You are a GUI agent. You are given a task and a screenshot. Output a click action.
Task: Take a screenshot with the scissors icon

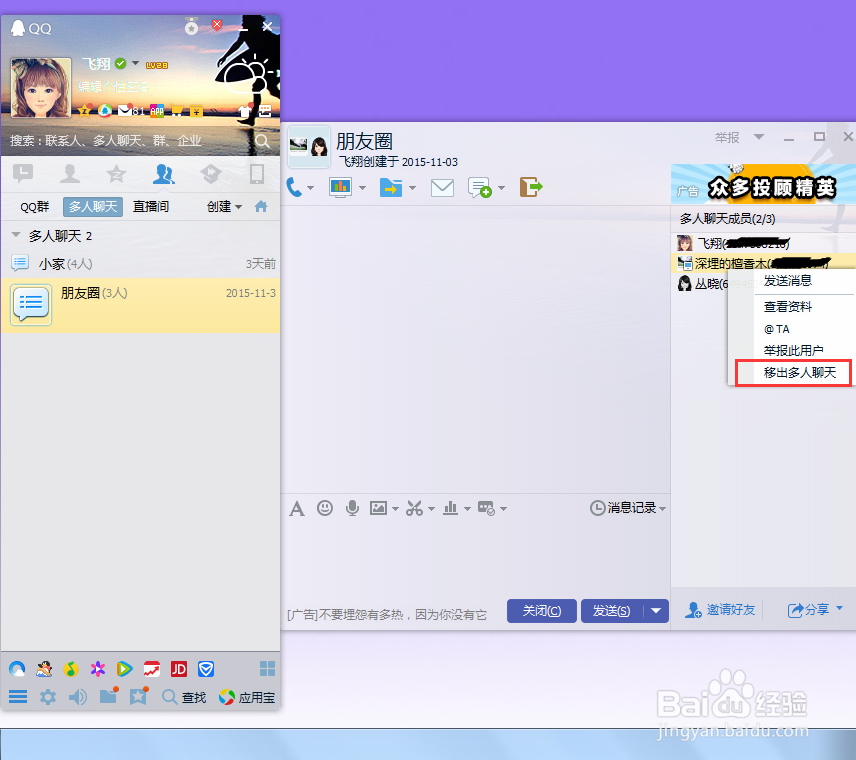(414, 508)
